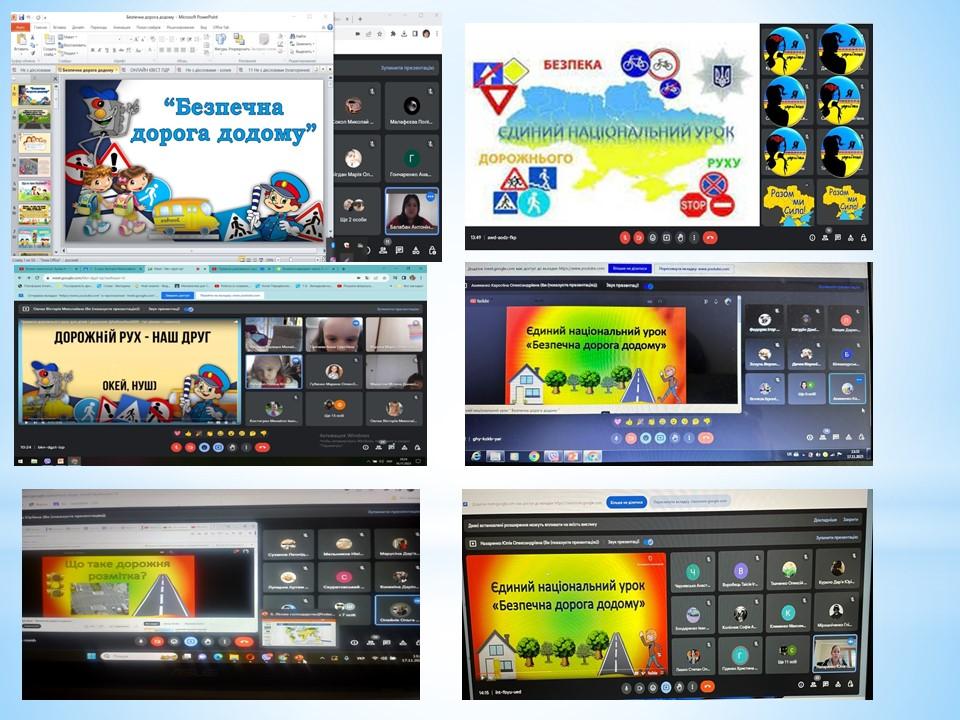This screenshot has width=960, height=720.
Task: Open Макет layout dropdown in PowerPoint ribbon
Action: (66, 37)
